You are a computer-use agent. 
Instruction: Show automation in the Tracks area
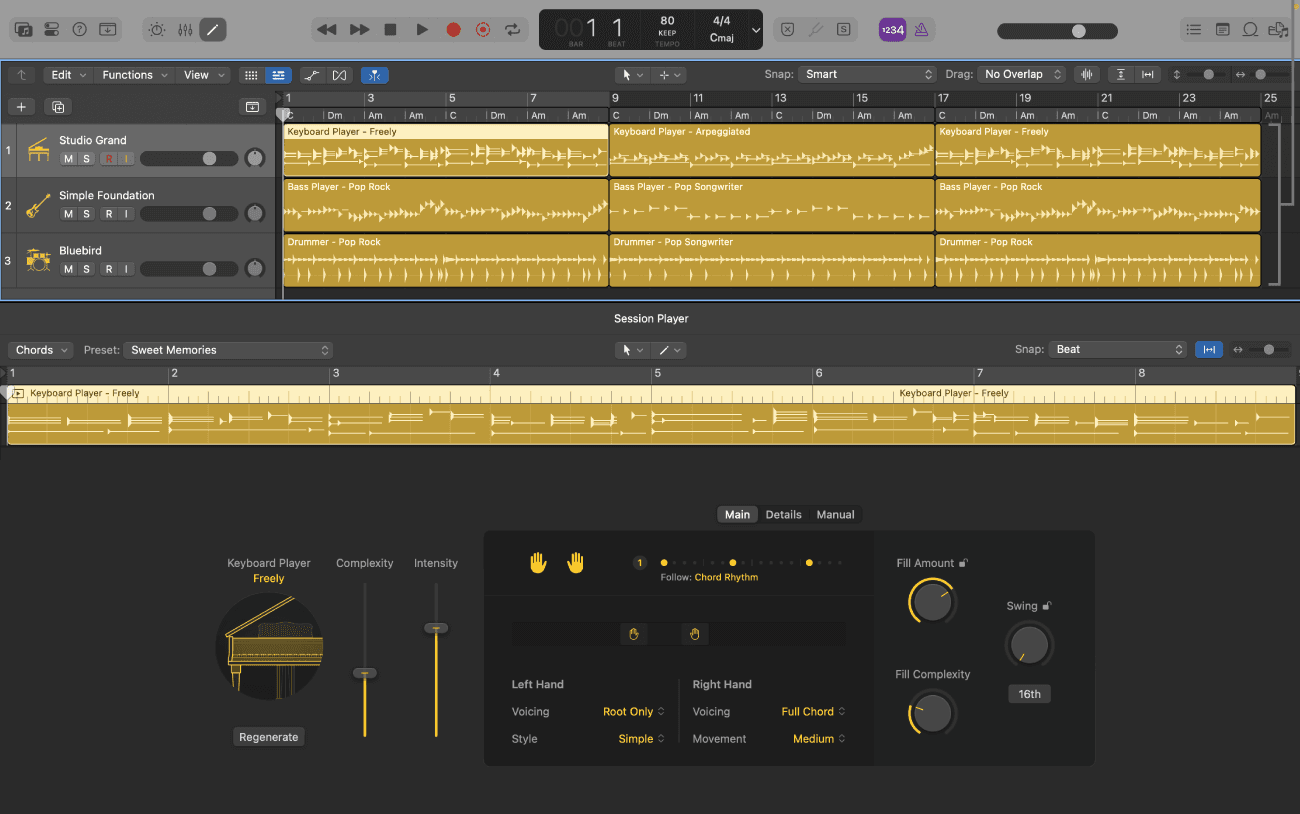pyautogui.click(x=312, y=75)
